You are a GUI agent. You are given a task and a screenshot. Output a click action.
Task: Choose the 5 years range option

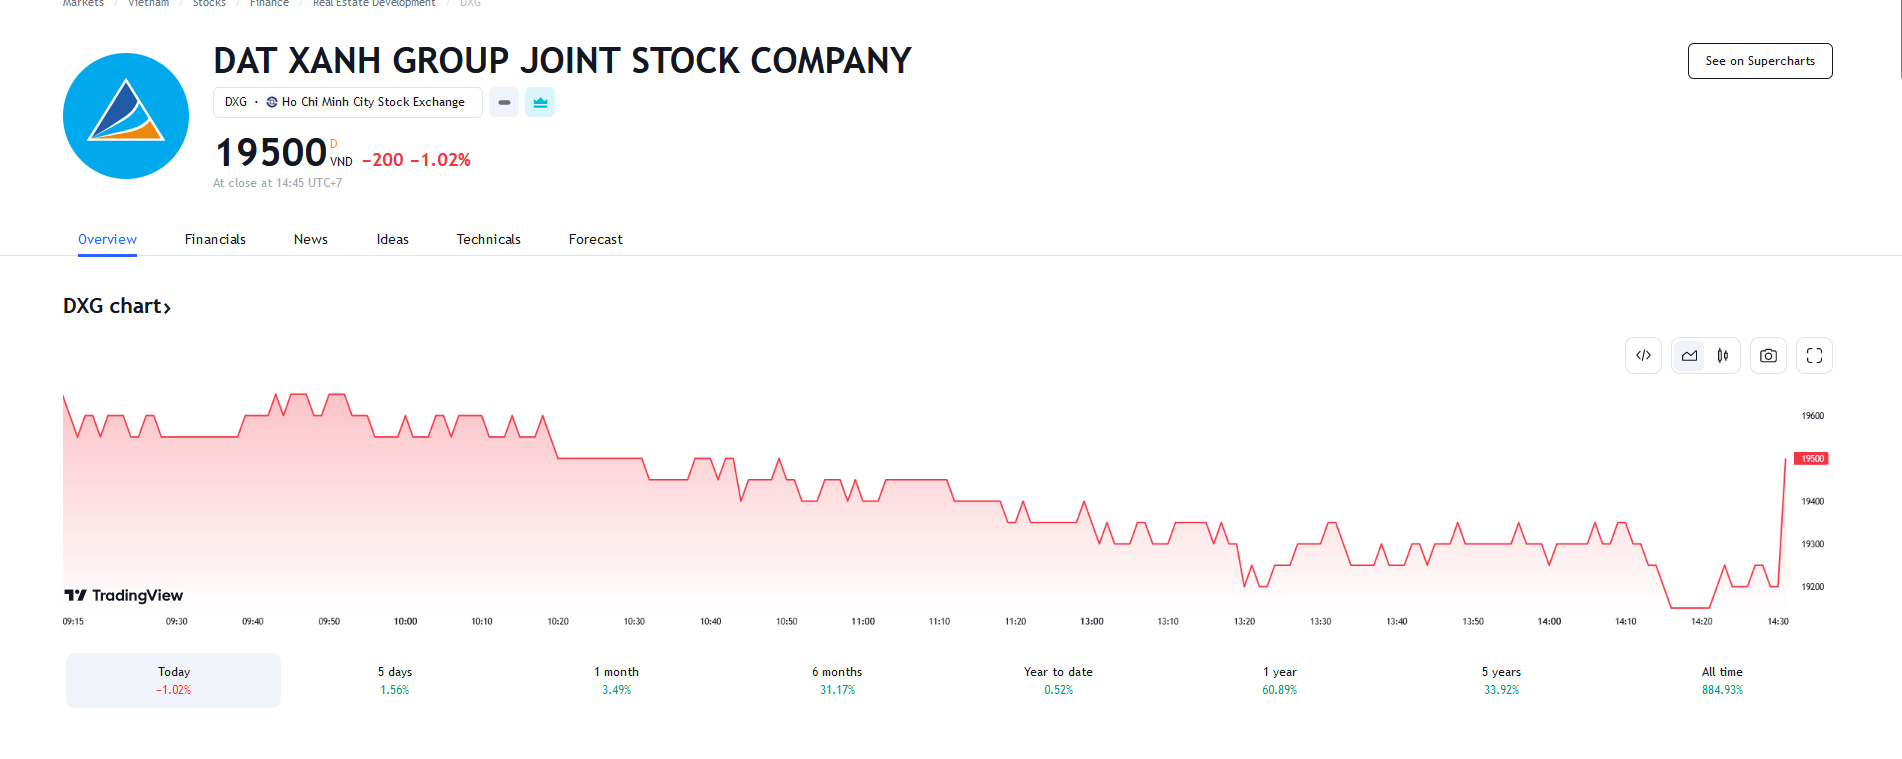[1501, 680]
